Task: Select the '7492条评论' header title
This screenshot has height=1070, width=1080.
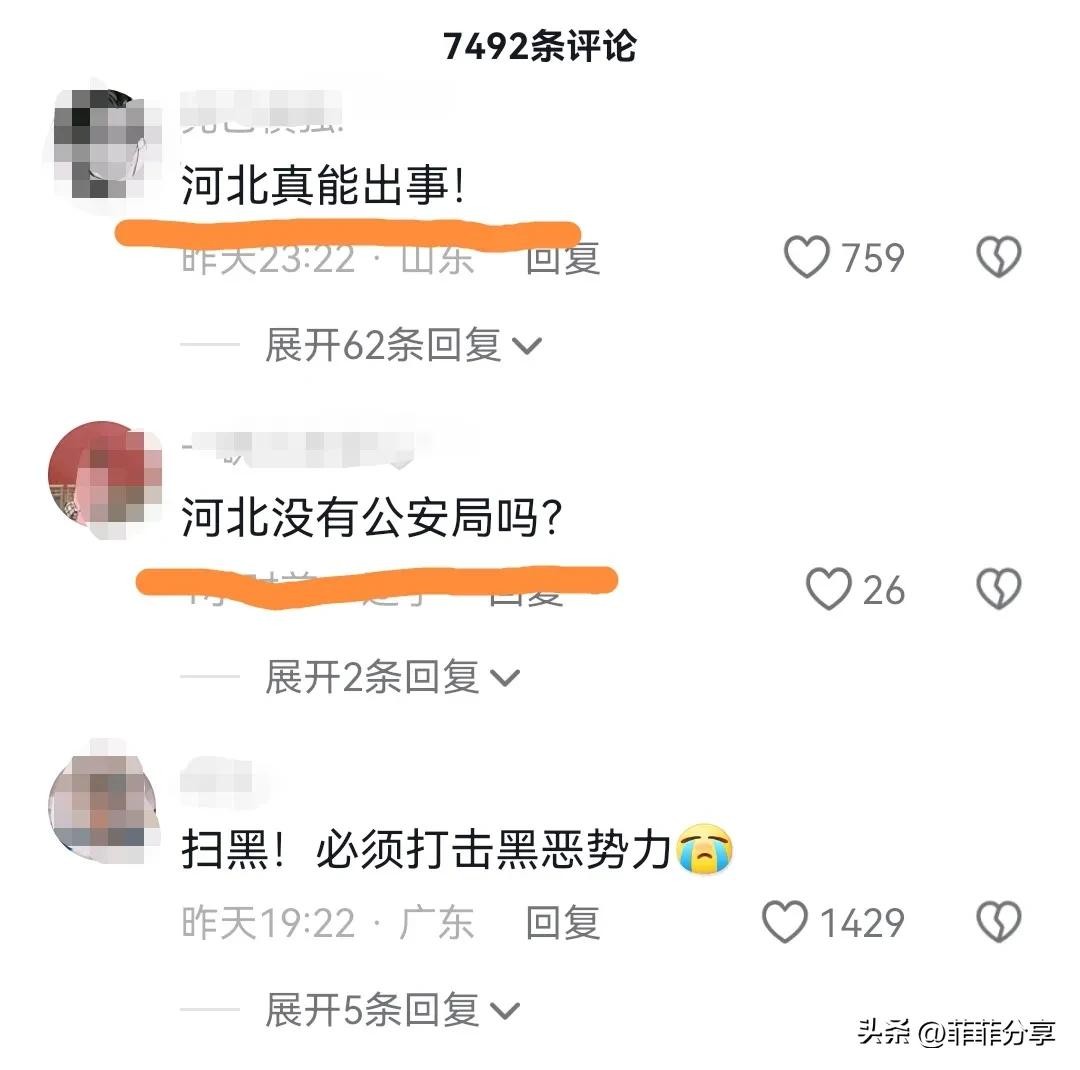Action: (539, 47)
